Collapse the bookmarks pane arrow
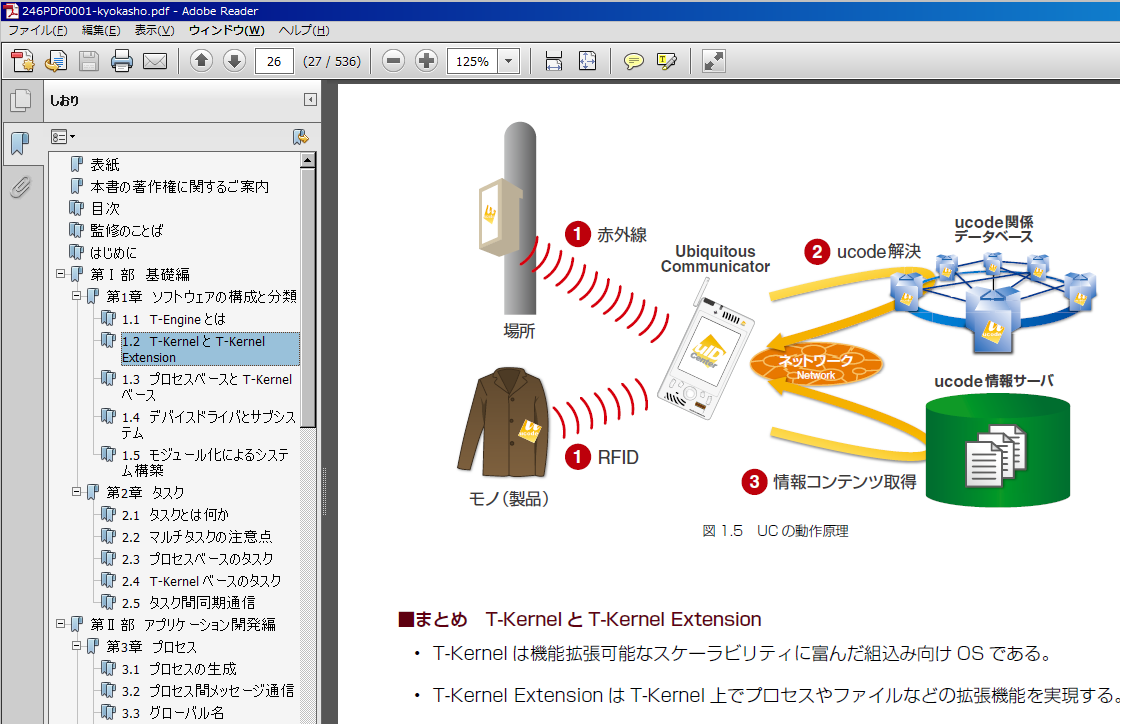1122x726 pixels. coord(310,99)
